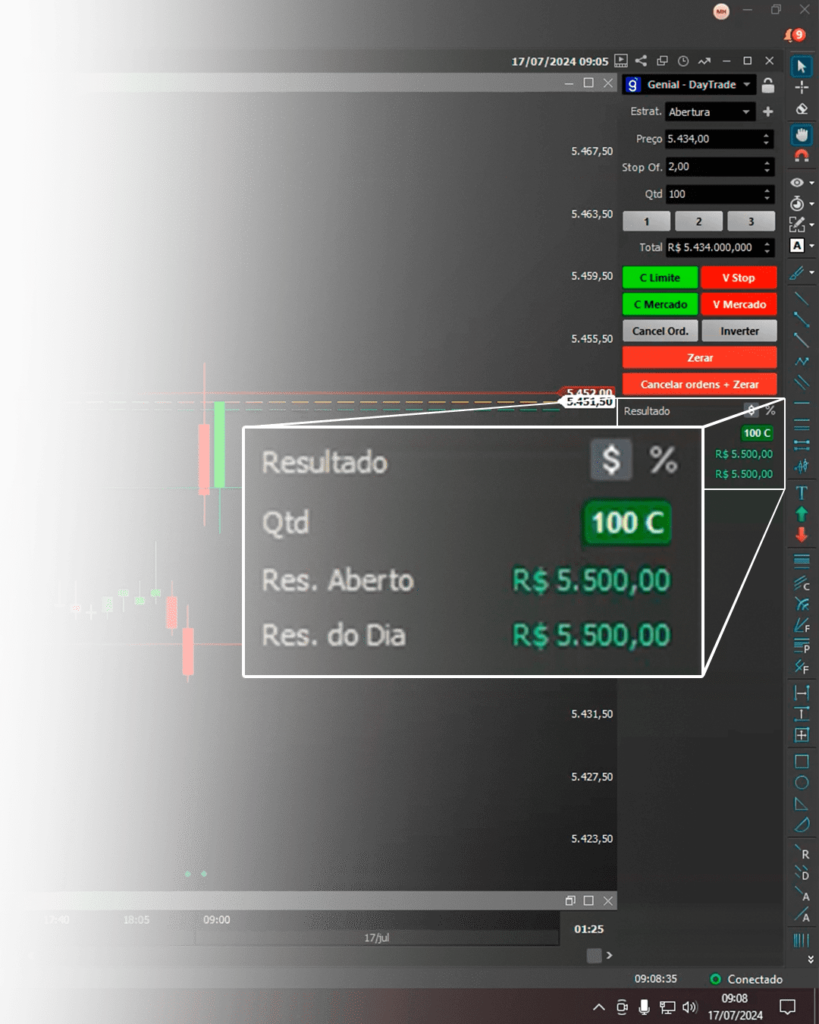Click the Preço spinner arrows
Screen dimensions: 819x1024
click(x=767, y=139)
